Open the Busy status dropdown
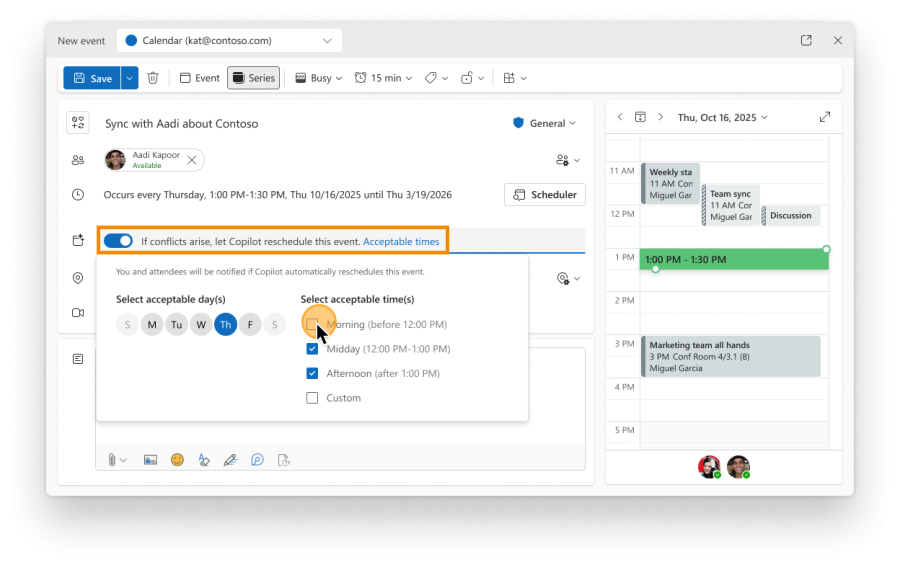The image size is (900, 565). [319, 78]
